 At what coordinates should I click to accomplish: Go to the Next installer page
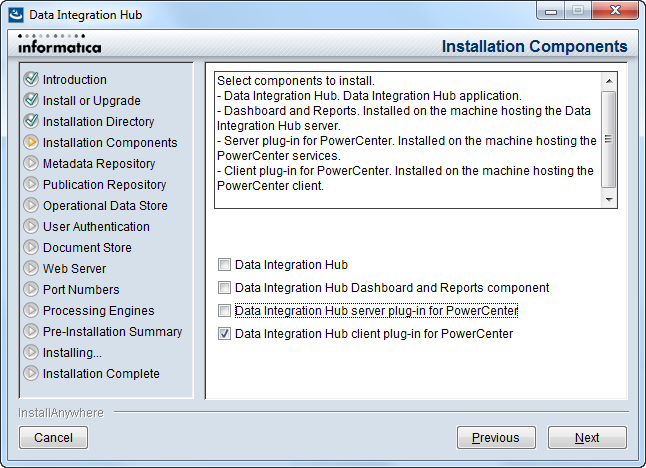(x=587, y=438)
